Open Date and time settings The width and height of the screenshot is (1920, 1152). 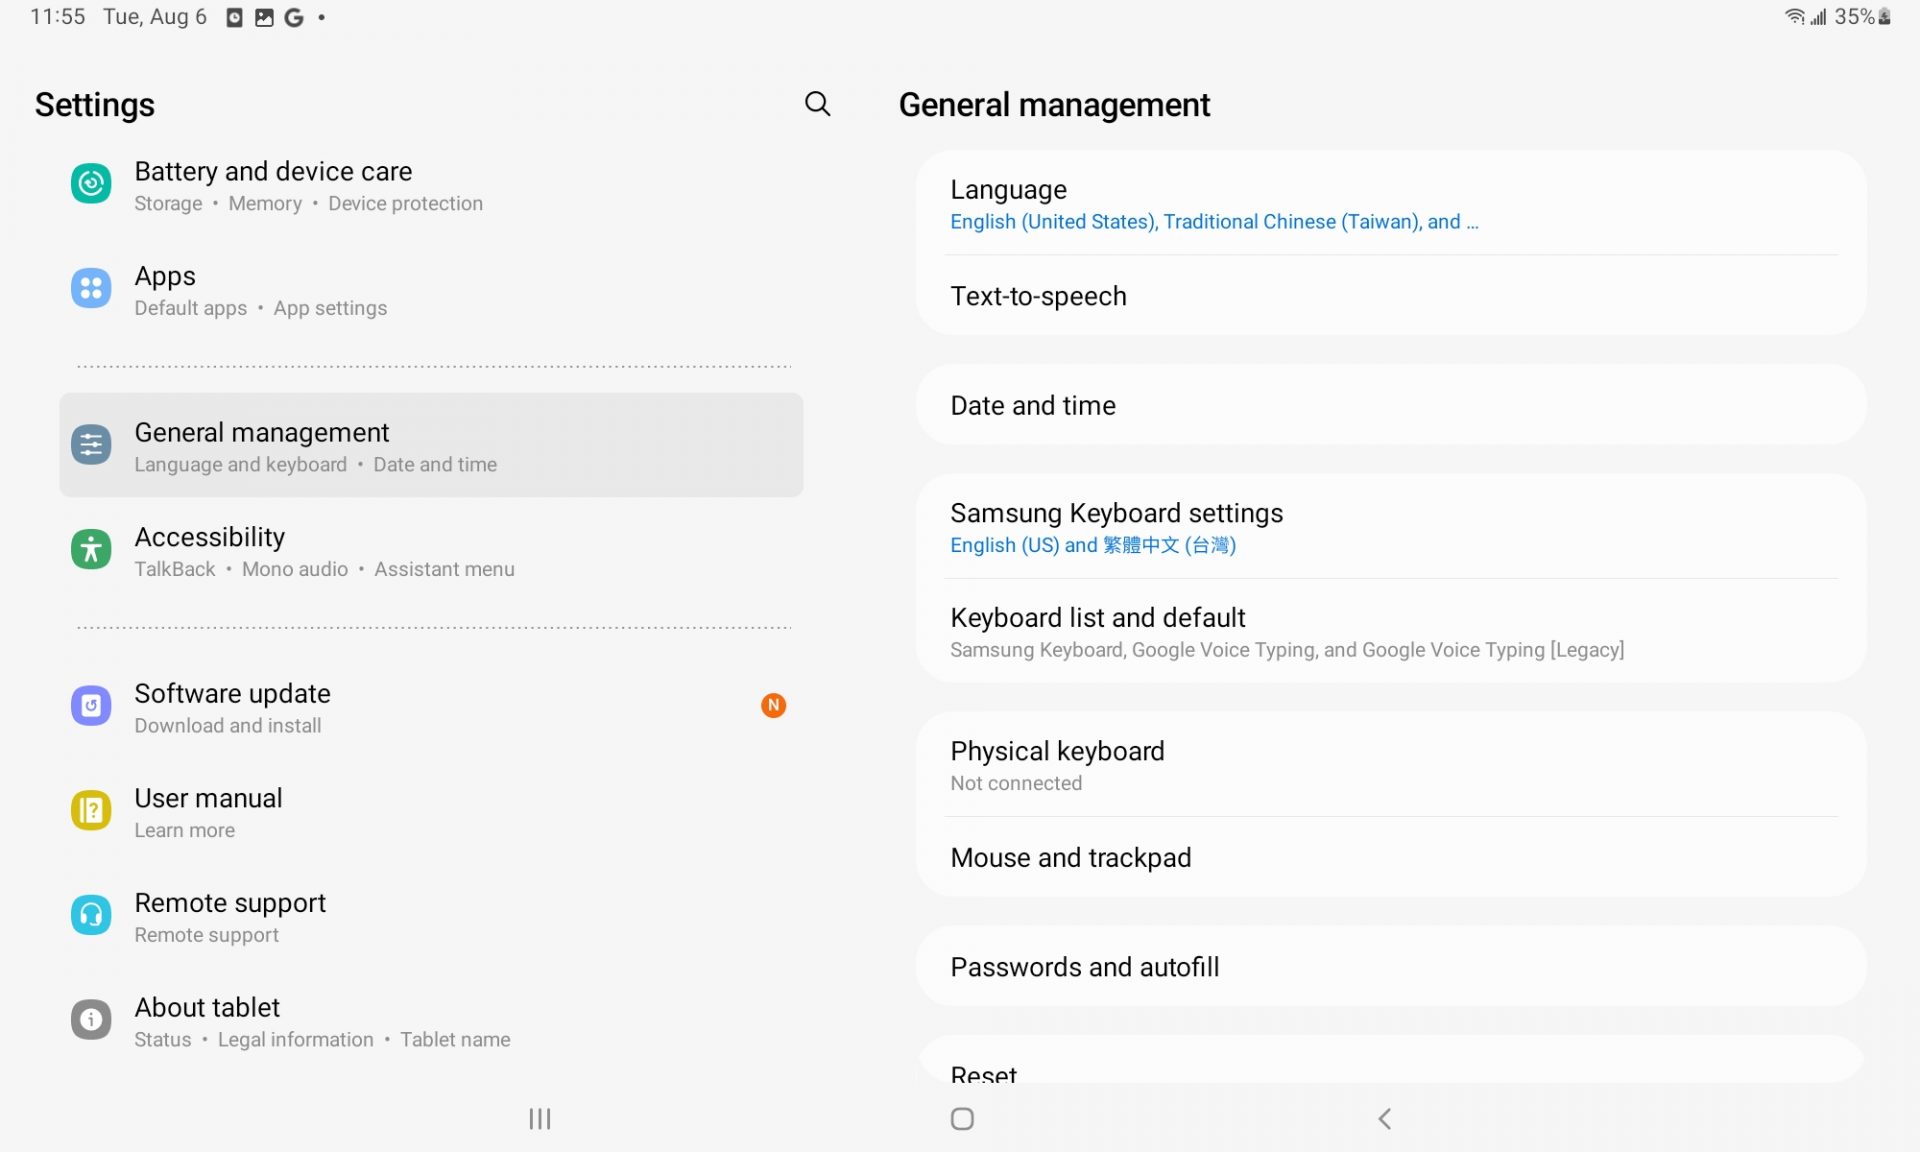tap(1390, 406)
